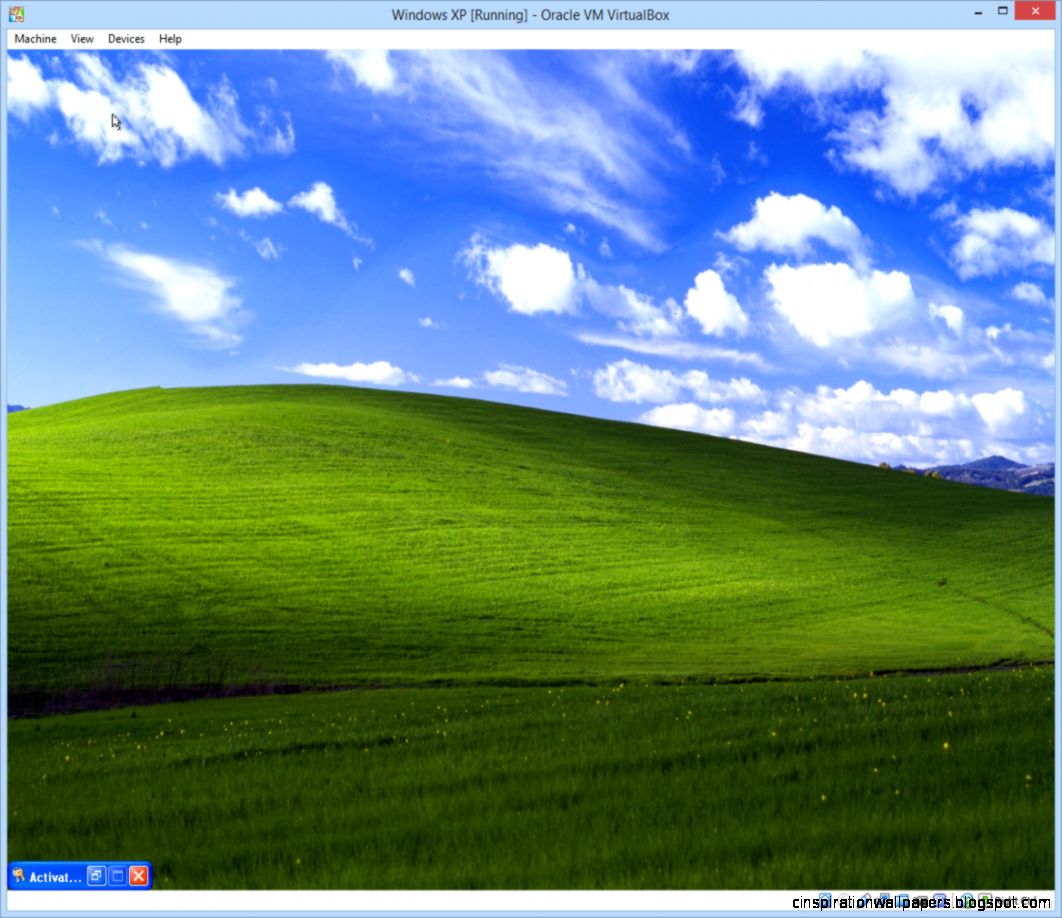
Task: Open the Help menu
Action: (170, 39)
